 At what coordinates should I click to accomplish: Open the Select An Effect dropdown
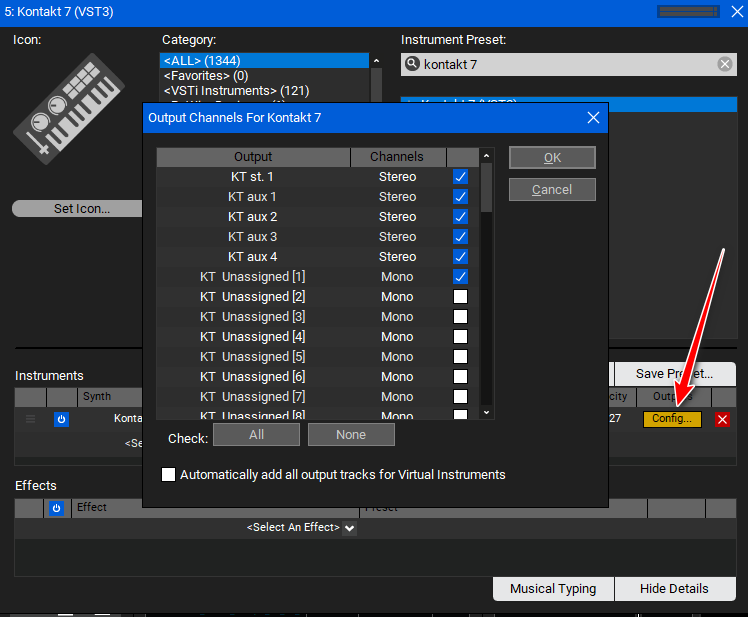(350, 528)
